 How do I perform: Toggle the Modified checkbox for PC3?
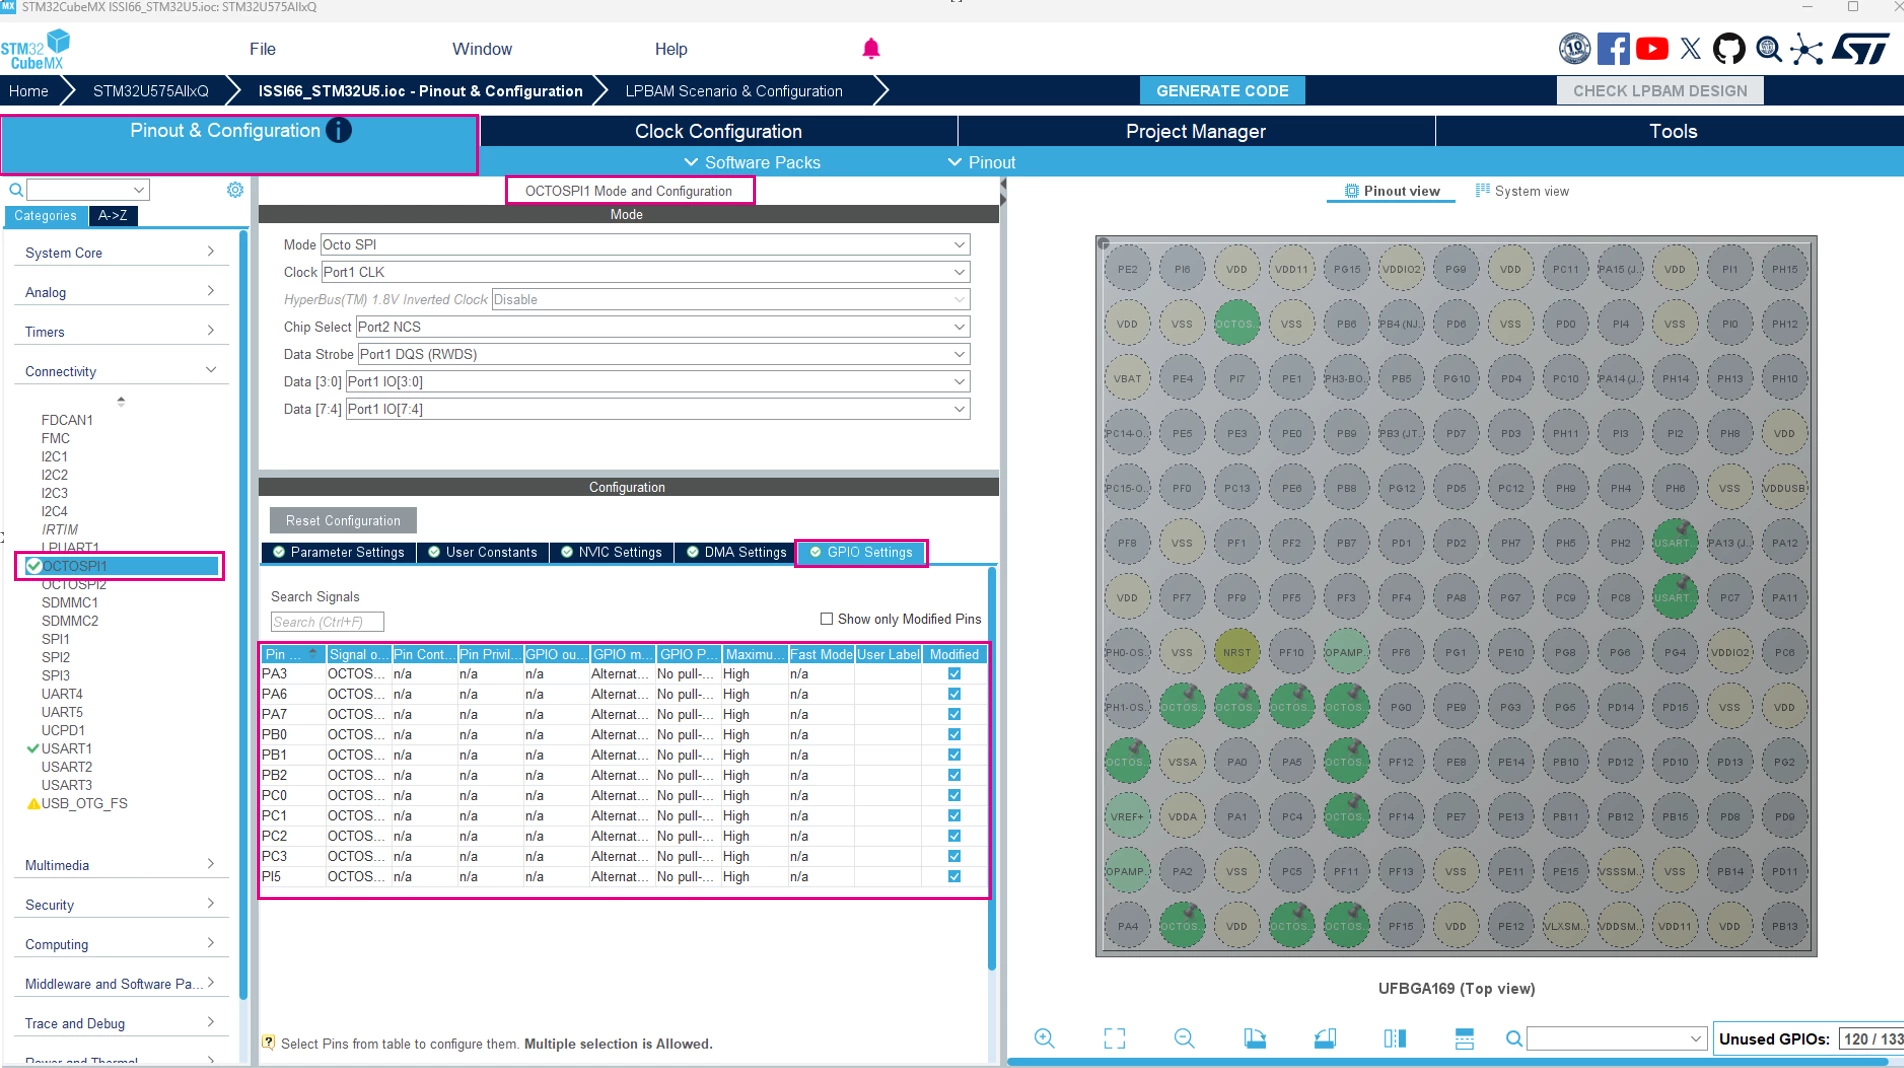954,856
